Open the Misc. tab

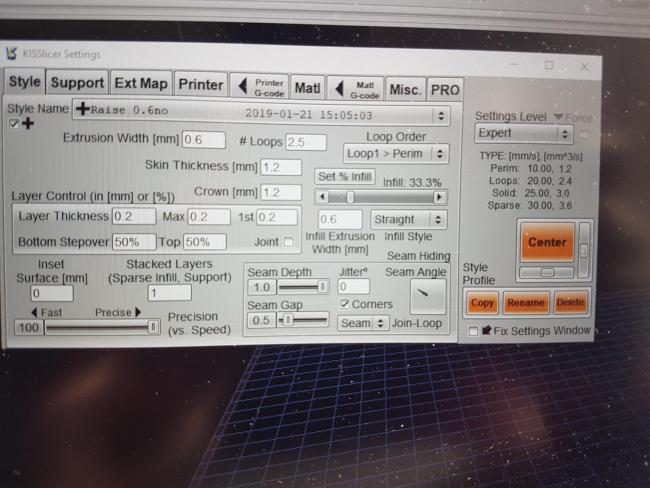(x=405, y=89)
